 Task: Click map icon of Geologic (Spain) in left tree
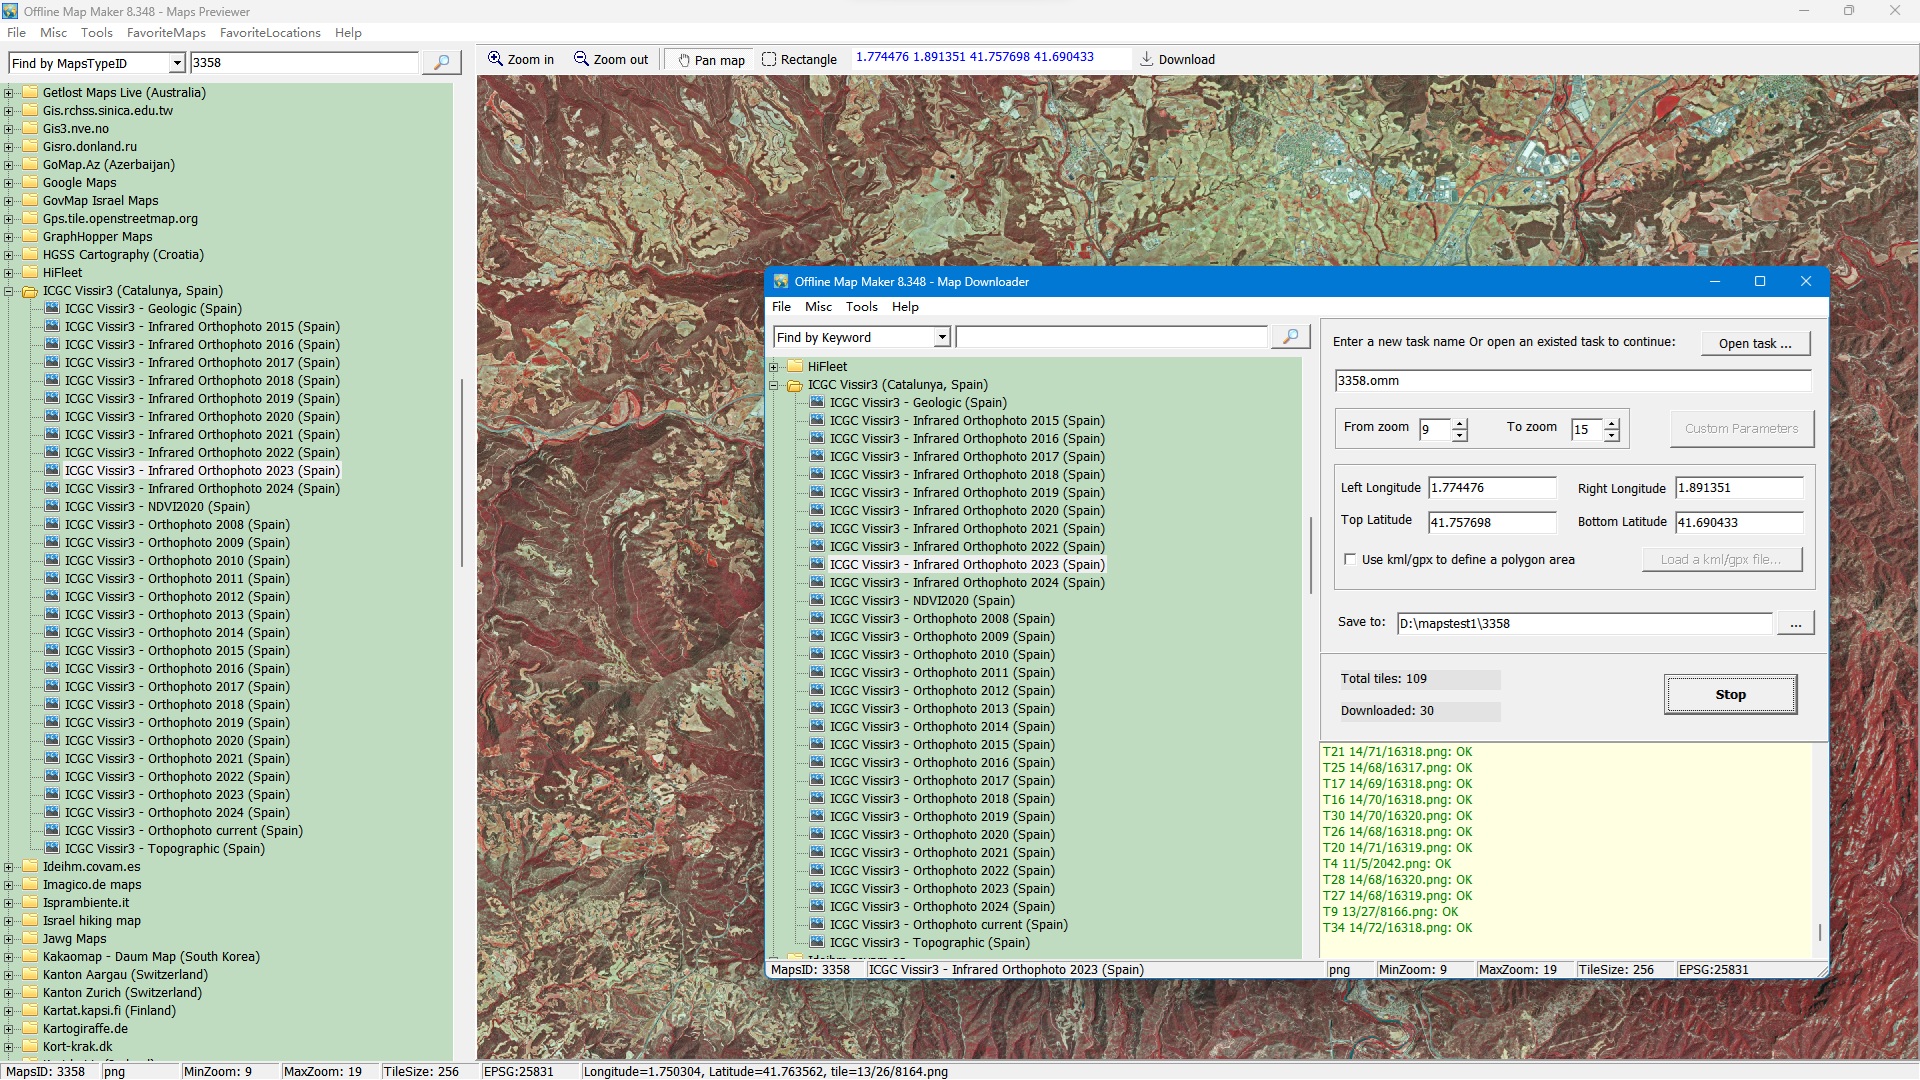[x=53, y=309]
